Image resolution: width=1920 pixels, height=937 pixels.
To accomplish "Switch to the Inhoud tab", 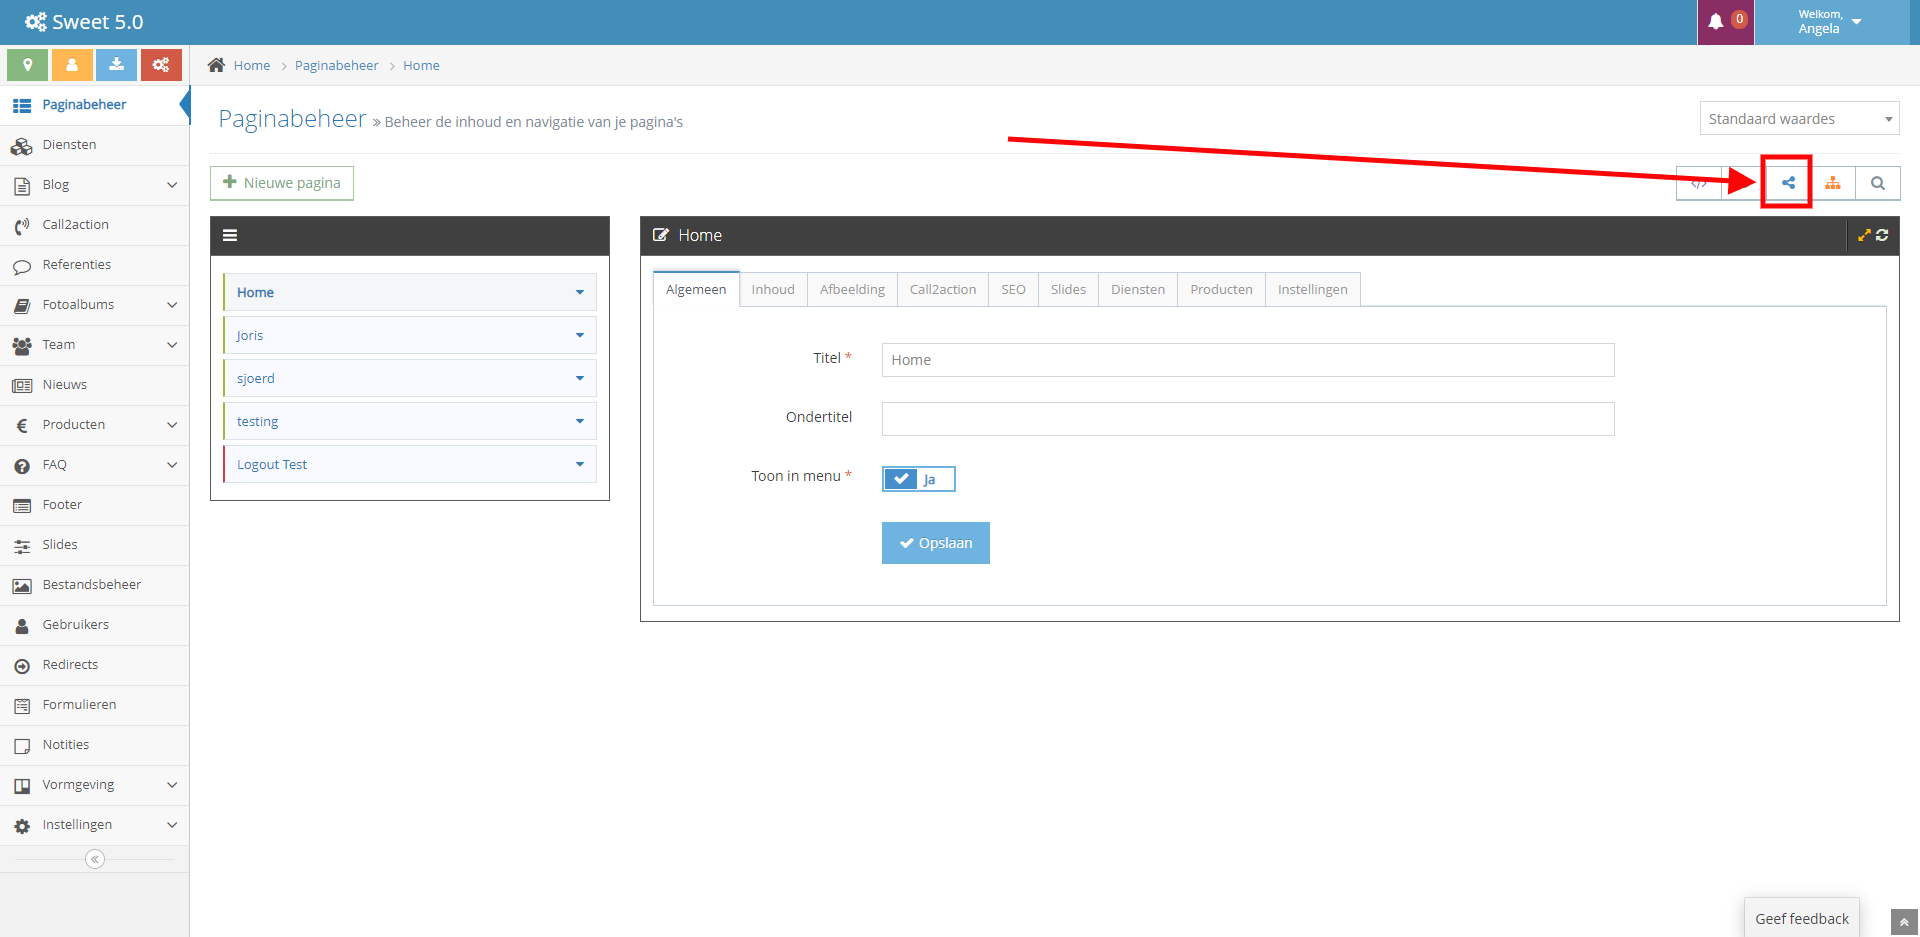I will point(773,289).
